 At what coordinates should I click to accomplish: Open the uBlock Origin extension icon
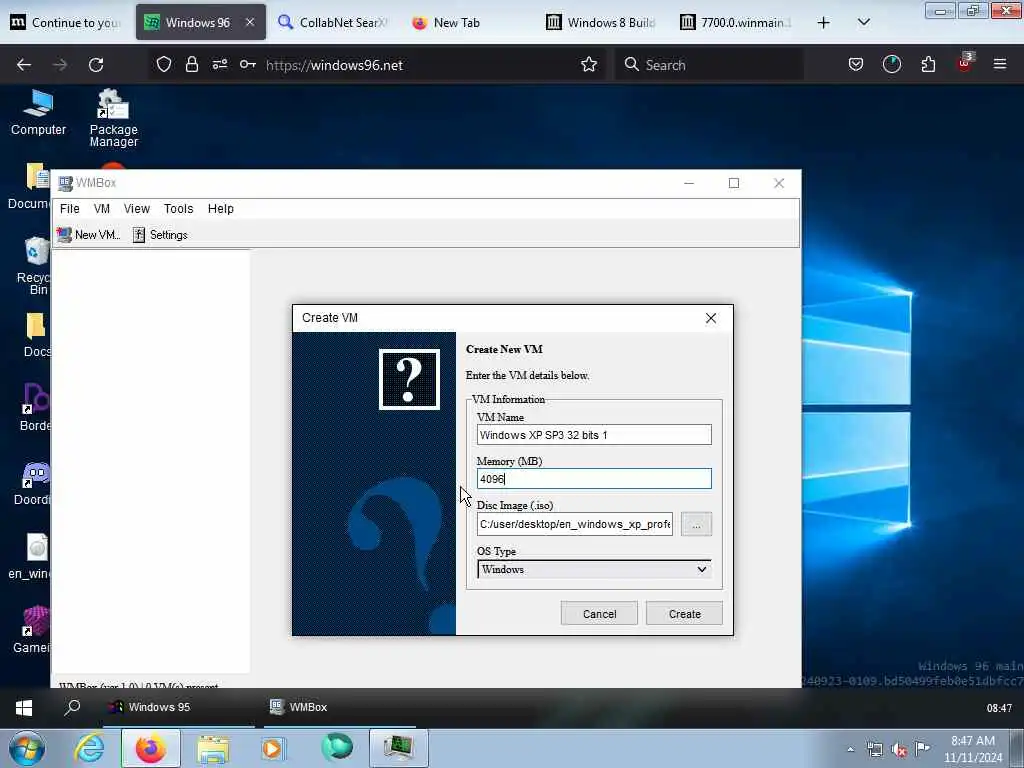(965, 63)
